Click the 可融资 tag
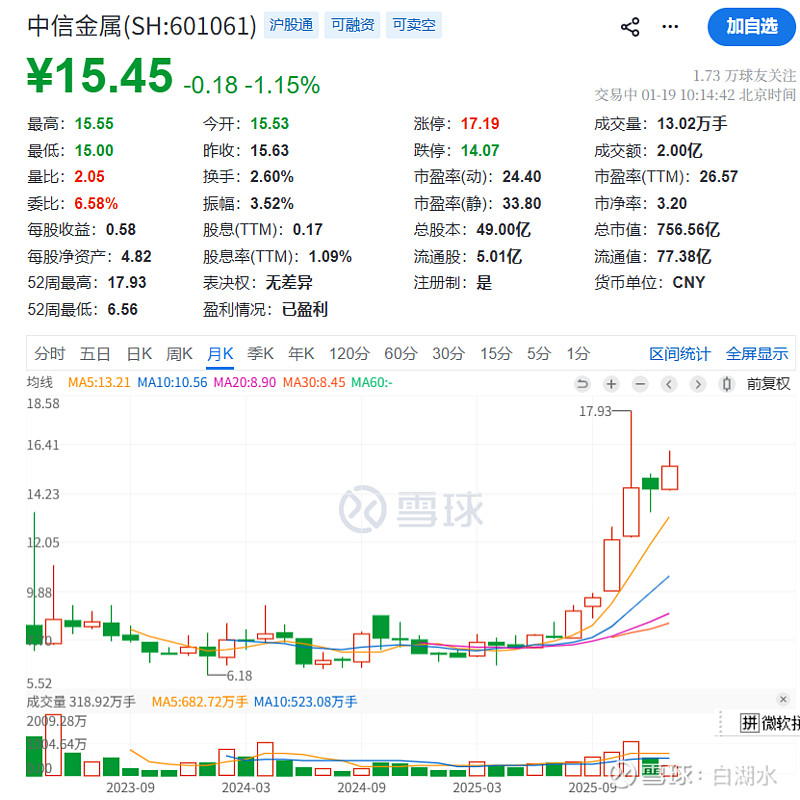The width and height of the screenshot is (800, 800). [x=353, y=25]
